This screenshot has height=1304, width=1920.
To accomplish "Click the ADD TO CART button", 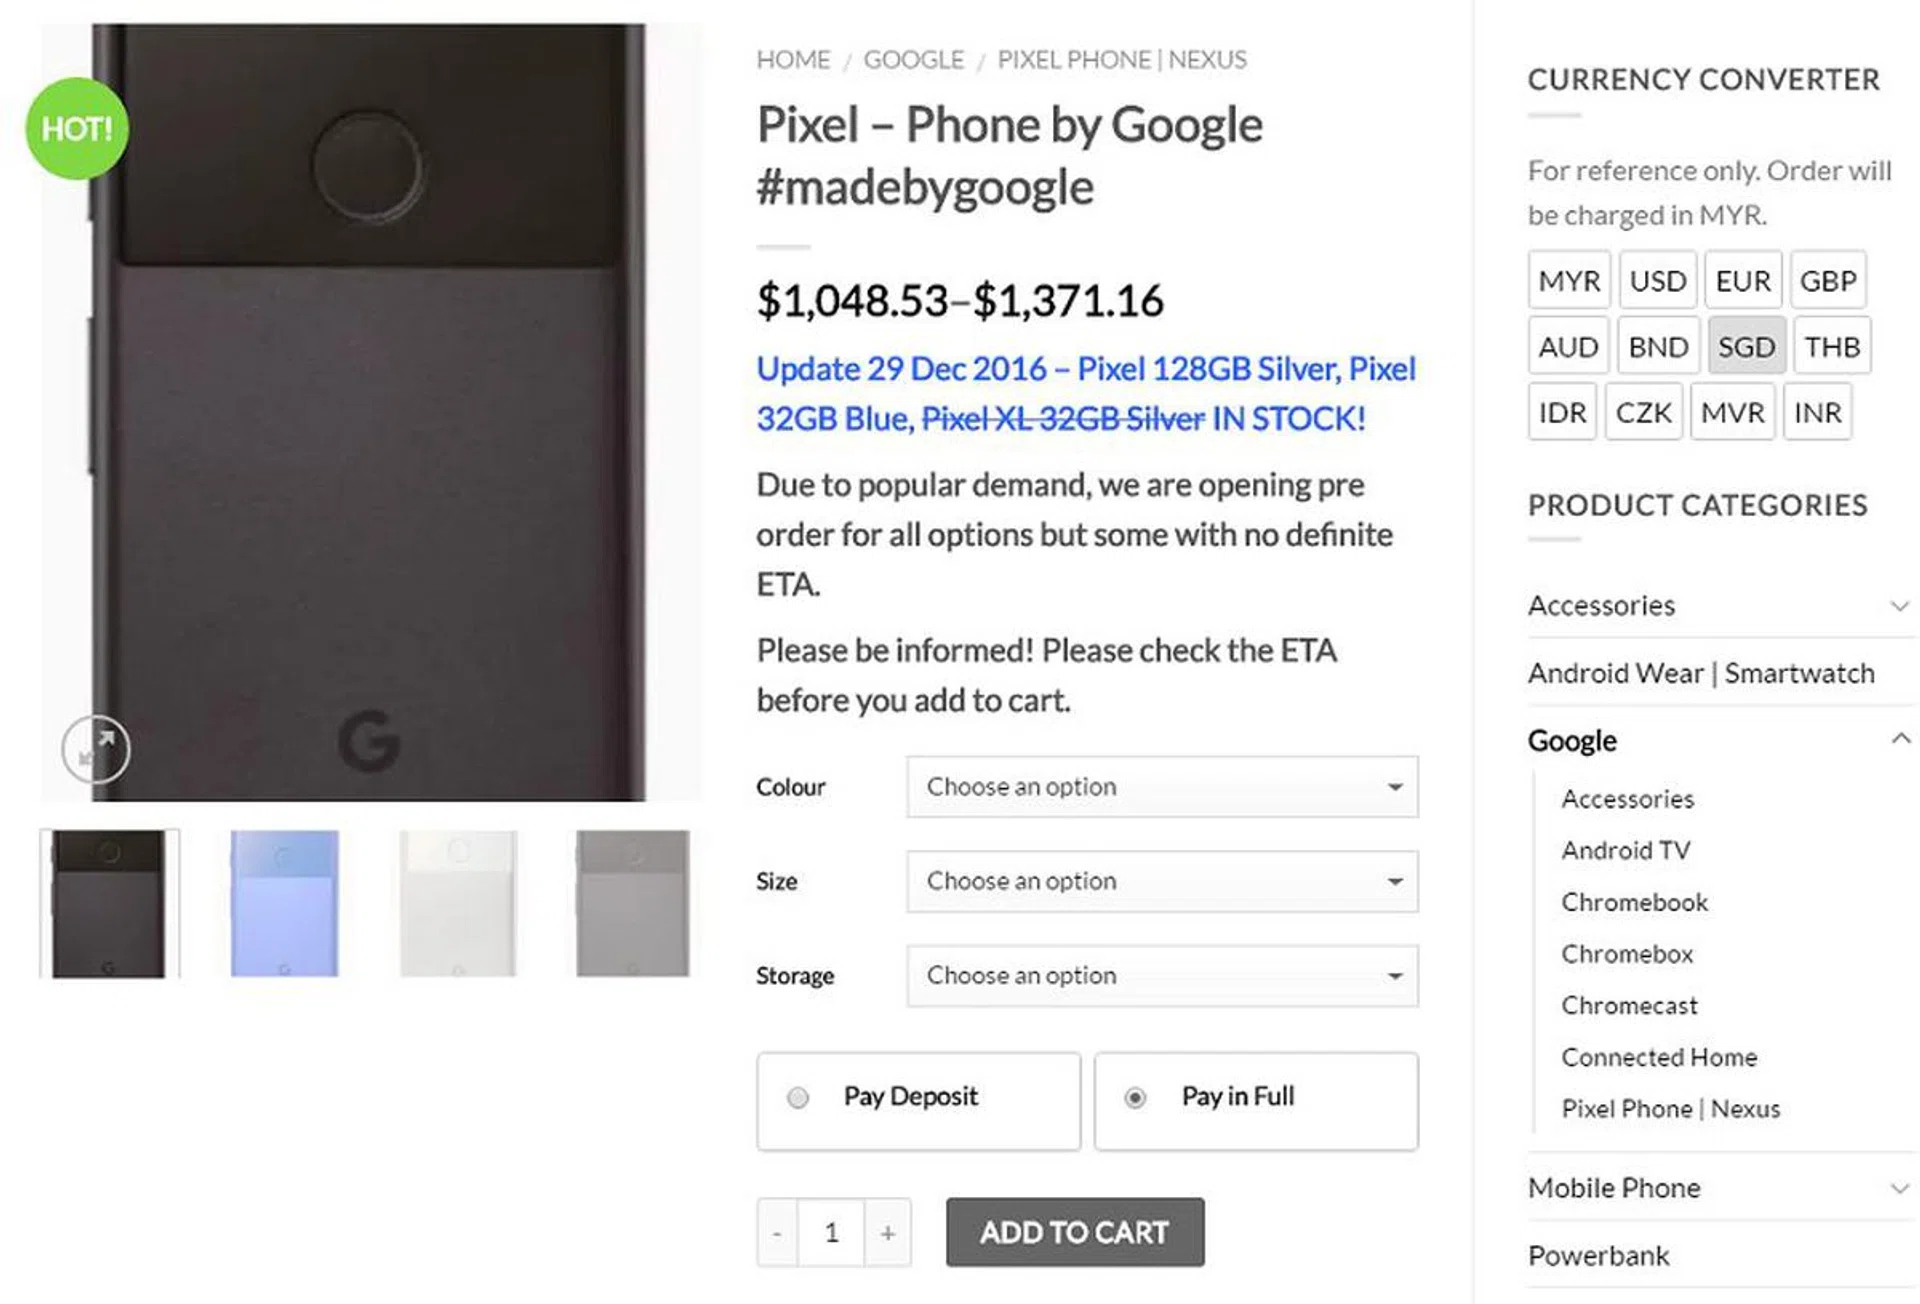I will point(1074,1233).
